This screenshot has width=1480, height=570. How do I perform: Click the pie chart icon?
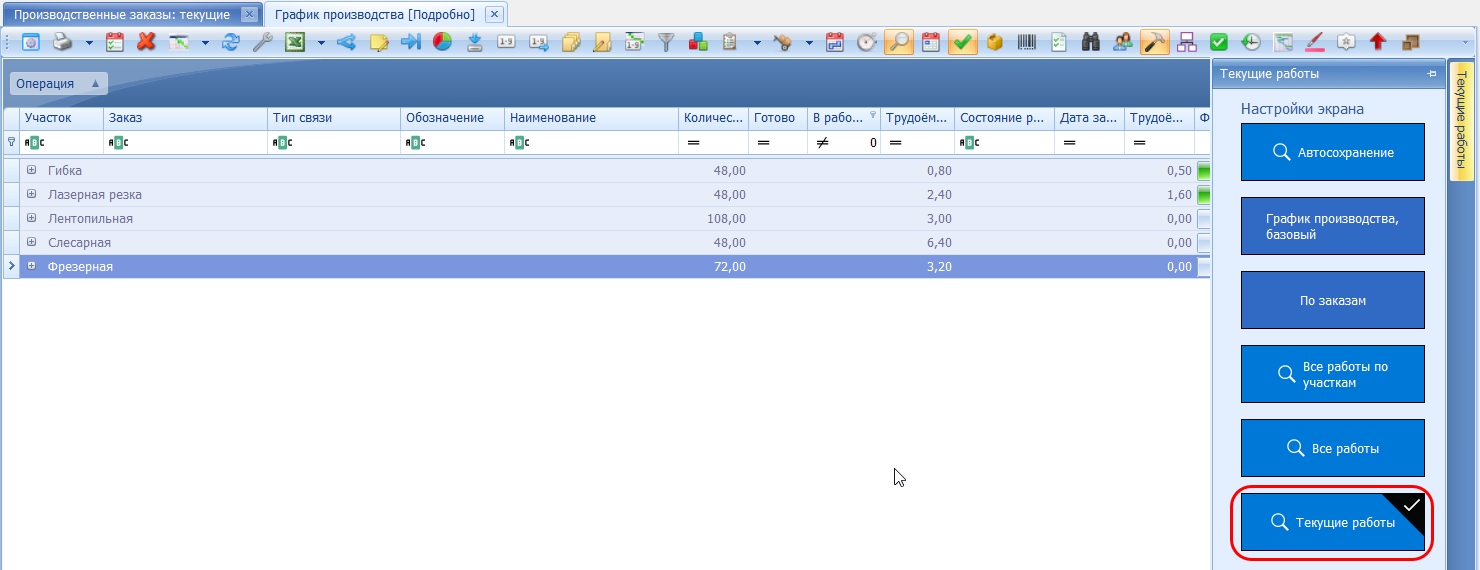tap(442, 42)
